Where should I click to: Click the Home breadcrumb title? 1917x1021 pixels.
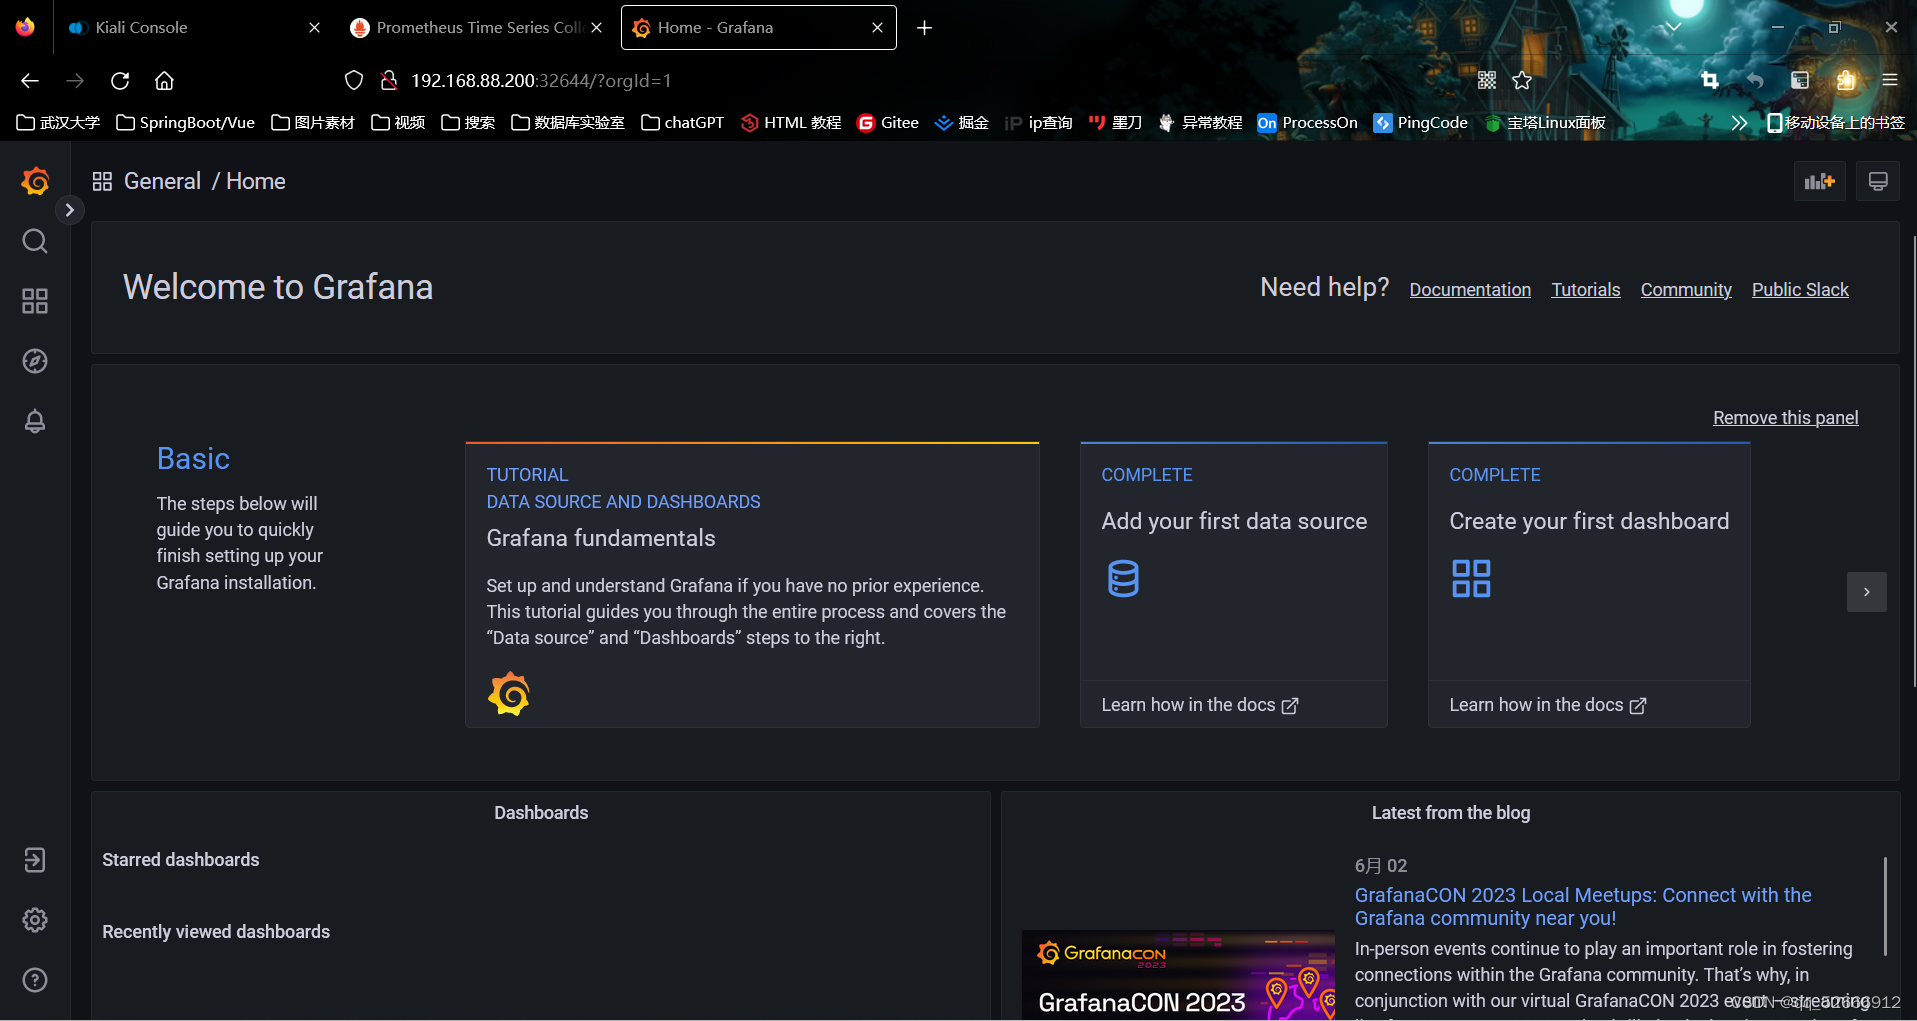pyautogui.click(x=256, y=181)
